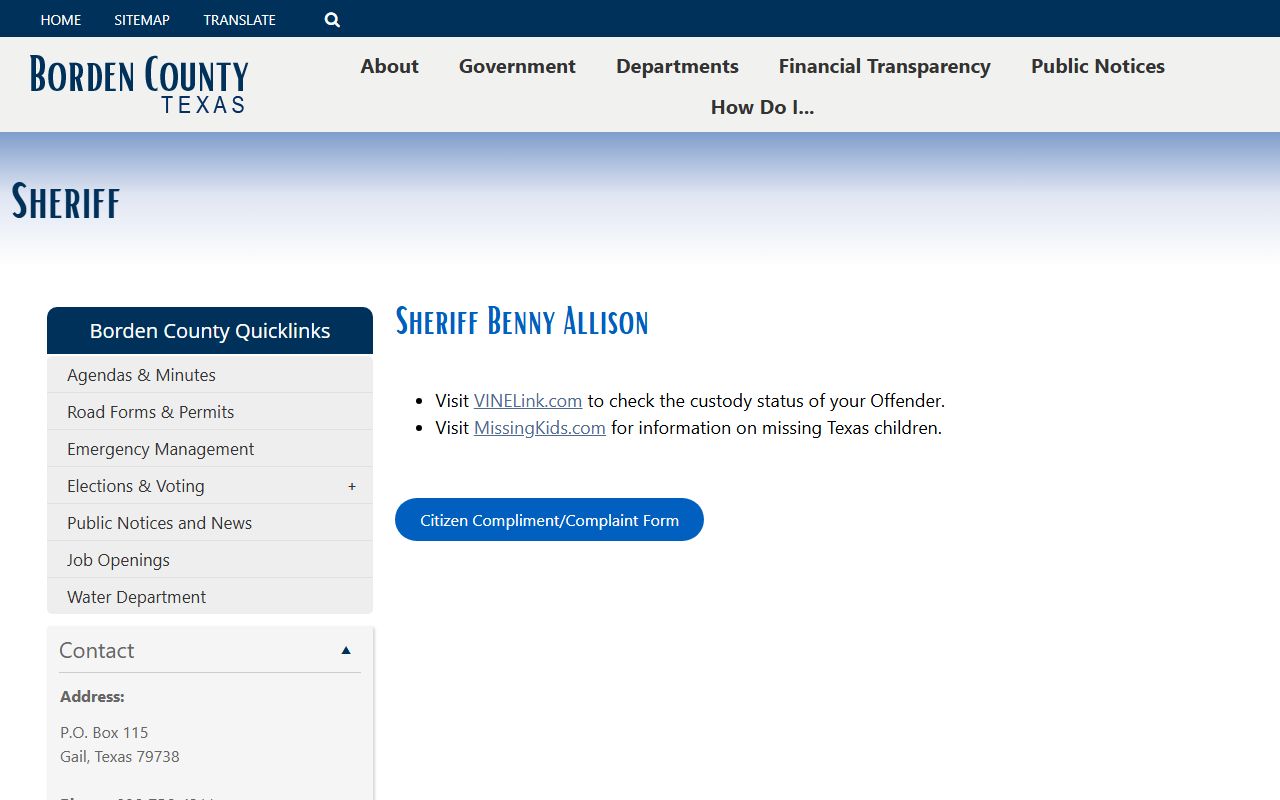Open the Financial Transparency menu
Screen dimensions: 1280x800
[x=885, y=66]
